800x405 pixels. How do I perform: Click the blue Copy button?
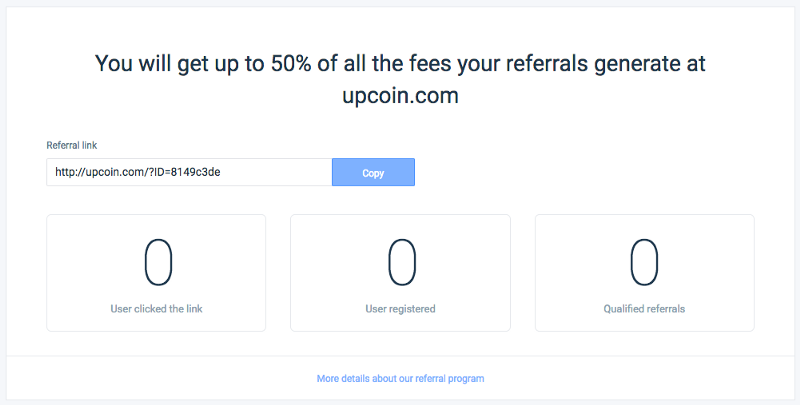[x=373, y=172]
